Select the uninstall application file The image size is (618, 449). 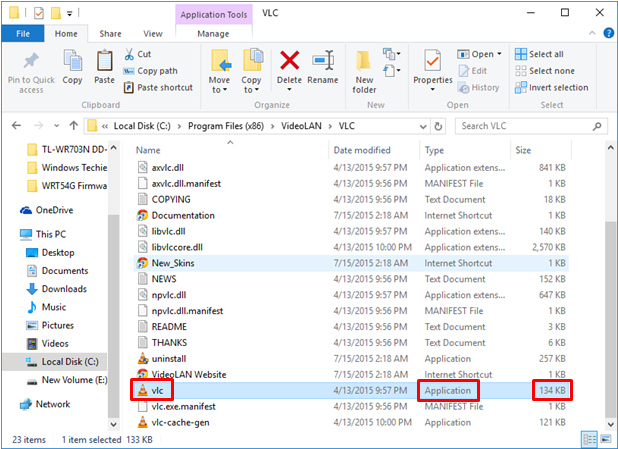point(351,359)
